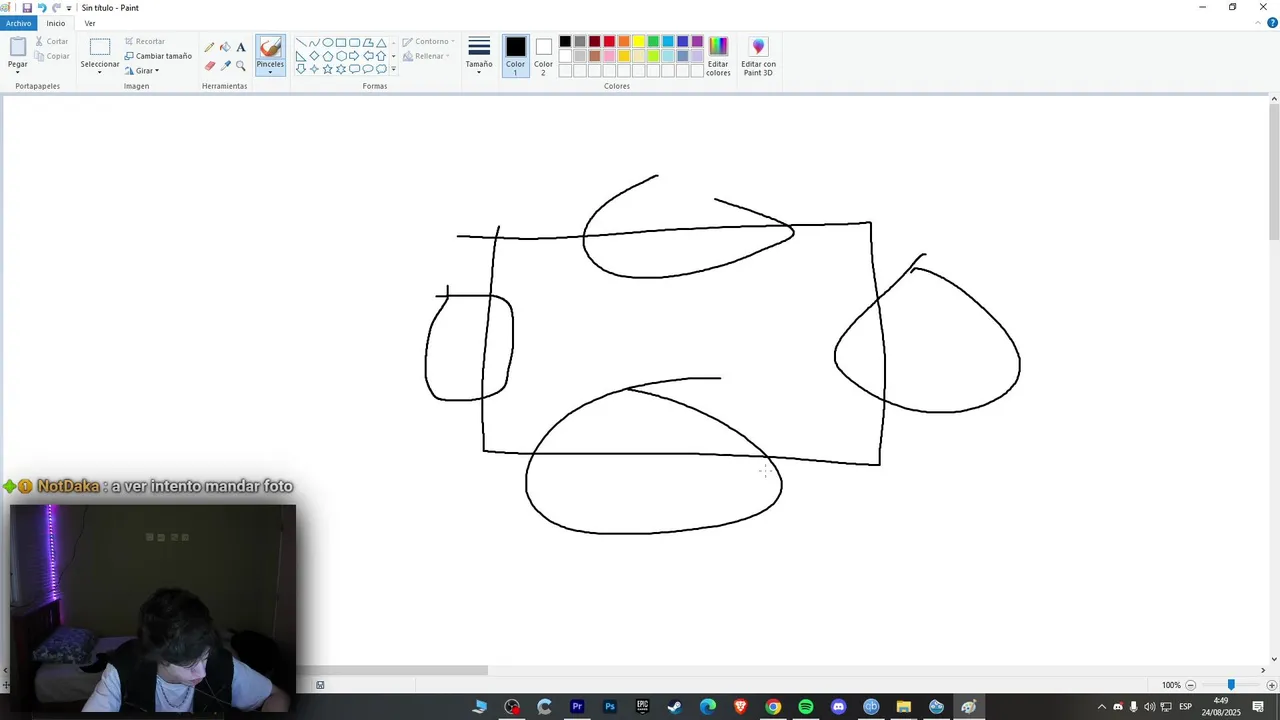
Task: Open the Customize Quick Access Toolbar arrow
Action: coord(69,8)
